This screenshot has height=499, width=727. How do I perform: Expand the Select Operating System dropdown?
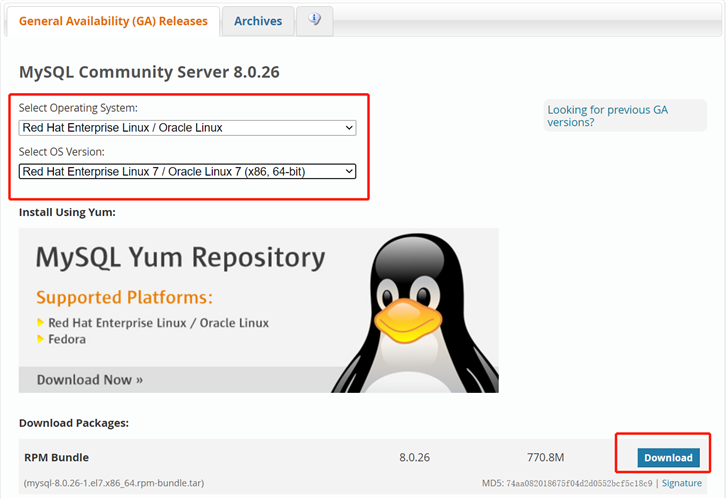(x=187, y=128)
